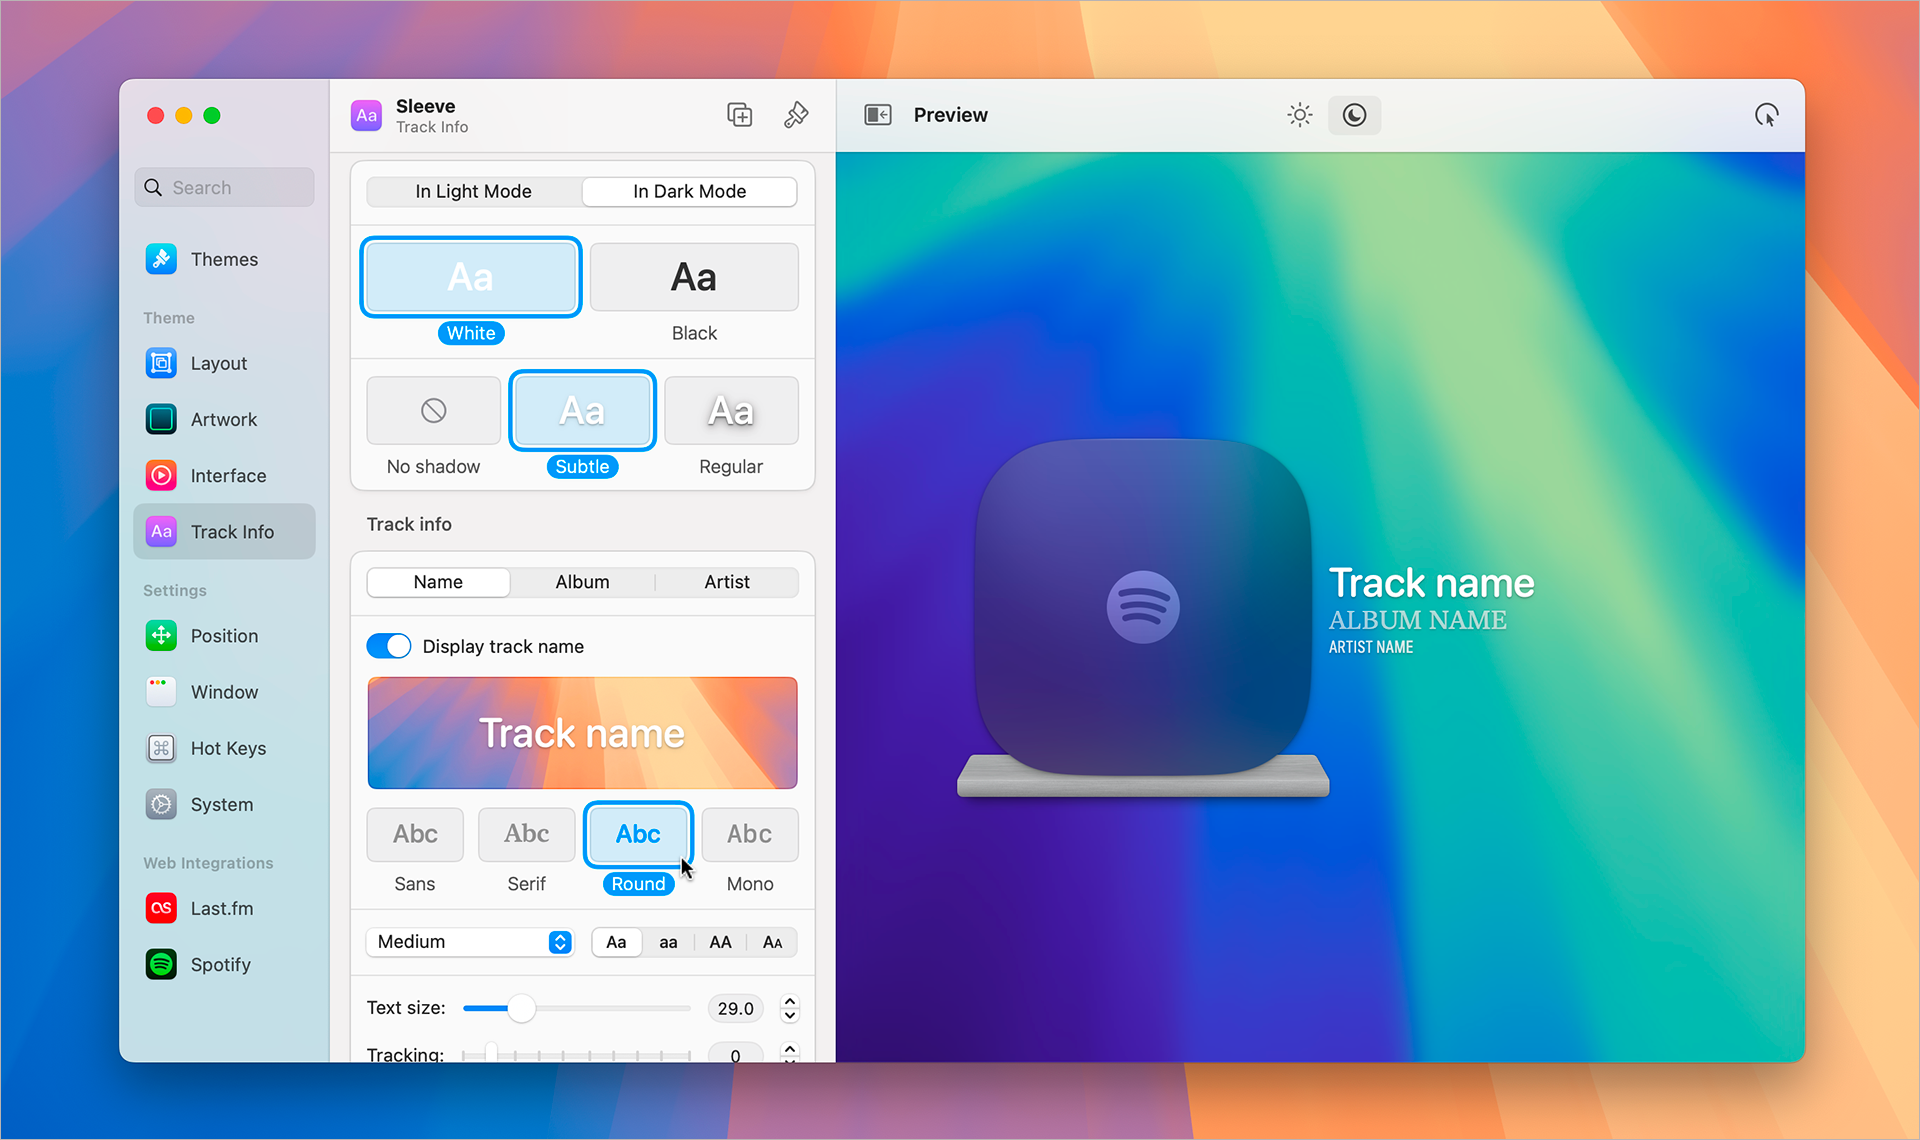Switch preview to dark appearance moon icon

pos(1354,115)
